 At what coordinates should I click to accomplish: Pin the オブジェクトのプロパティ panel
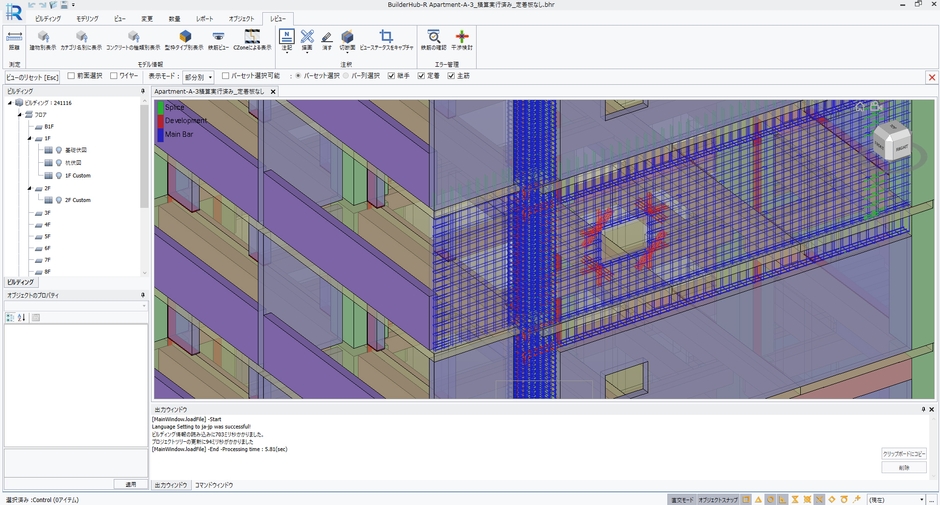click(x=143, y=295)
